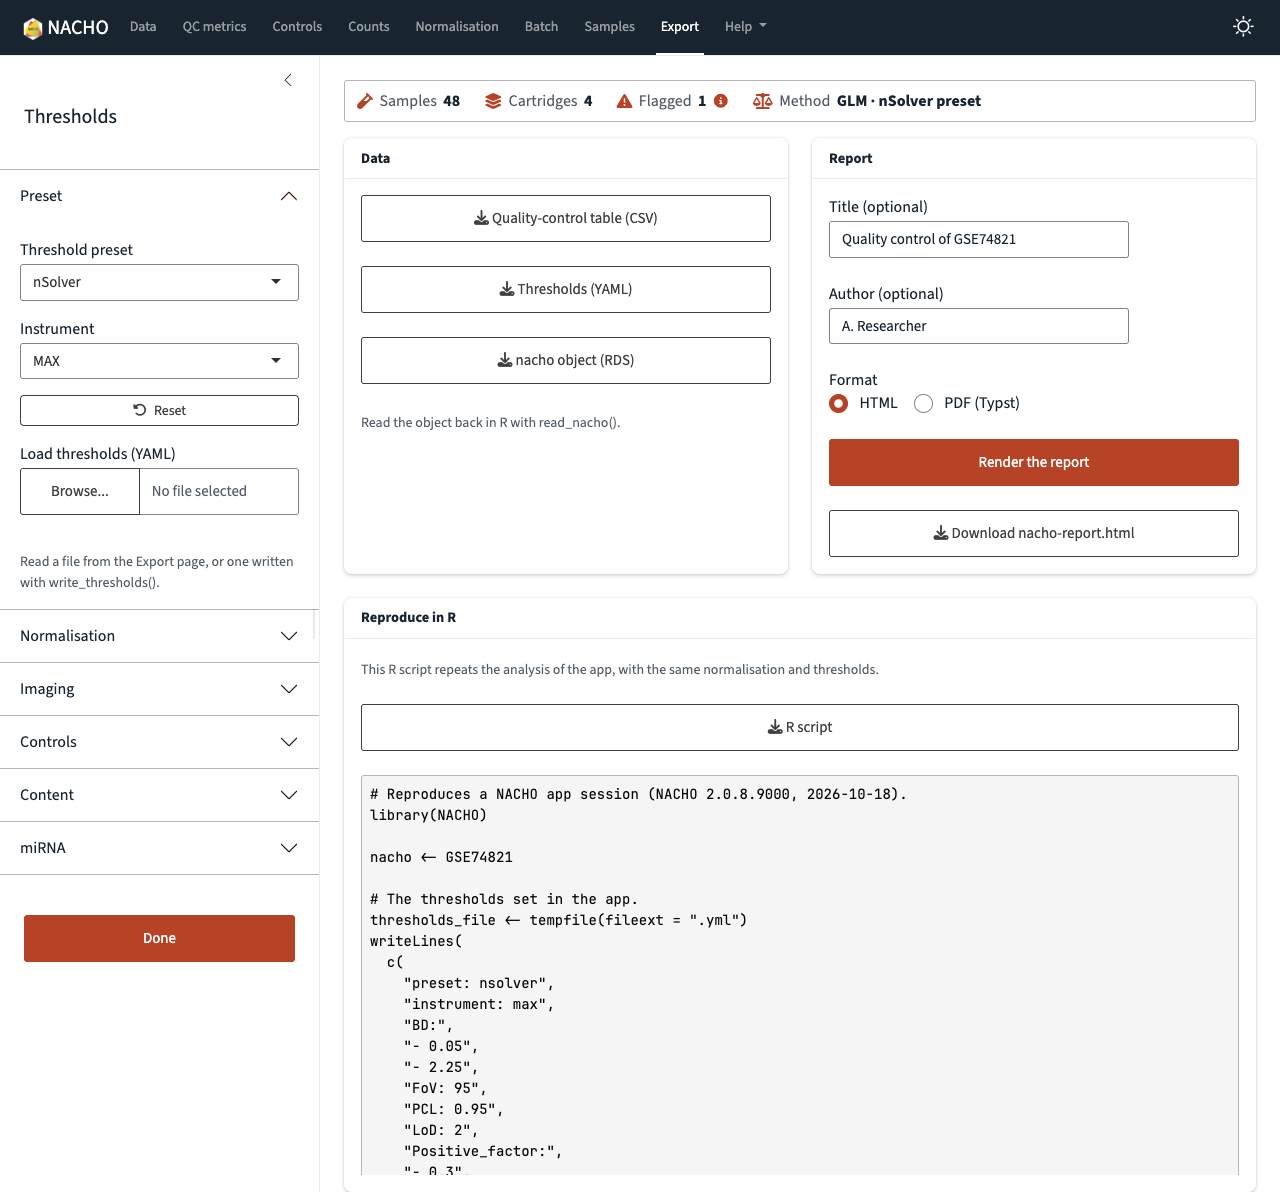Open the Help menu

(745, 27)
